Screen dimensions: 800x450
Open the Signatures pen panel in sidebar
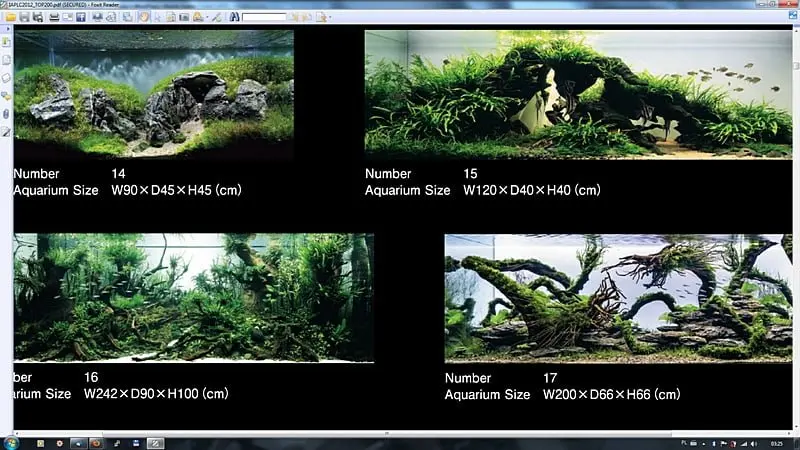(6, 132)
